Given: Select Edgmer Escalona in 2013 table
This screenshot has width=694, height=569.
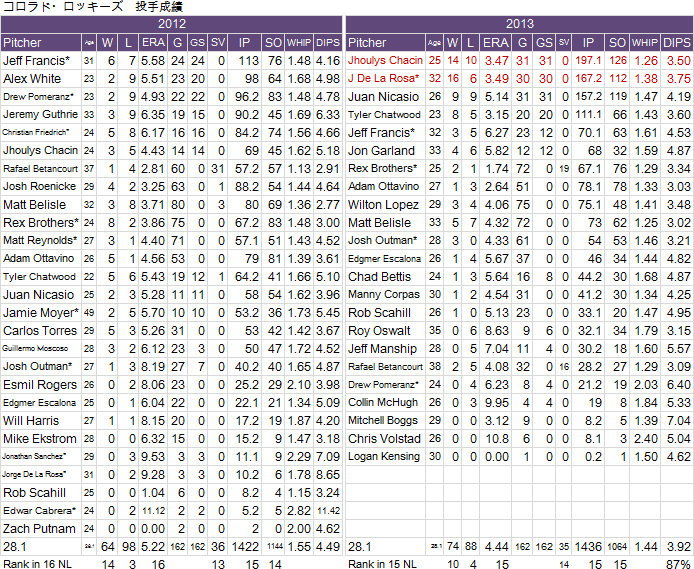Looking at the screenshot, I should point(385,259).
